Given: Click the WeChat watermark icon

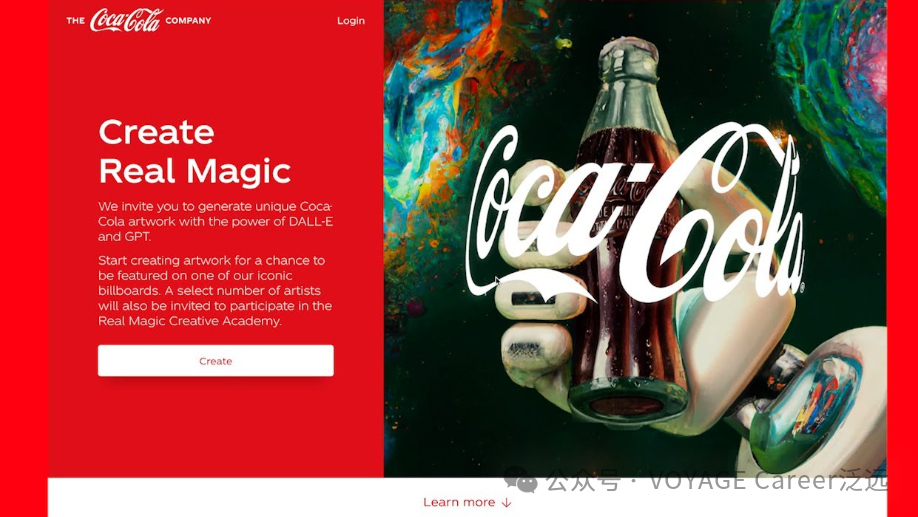Looking at the screenshot, I should pos(520,480).
